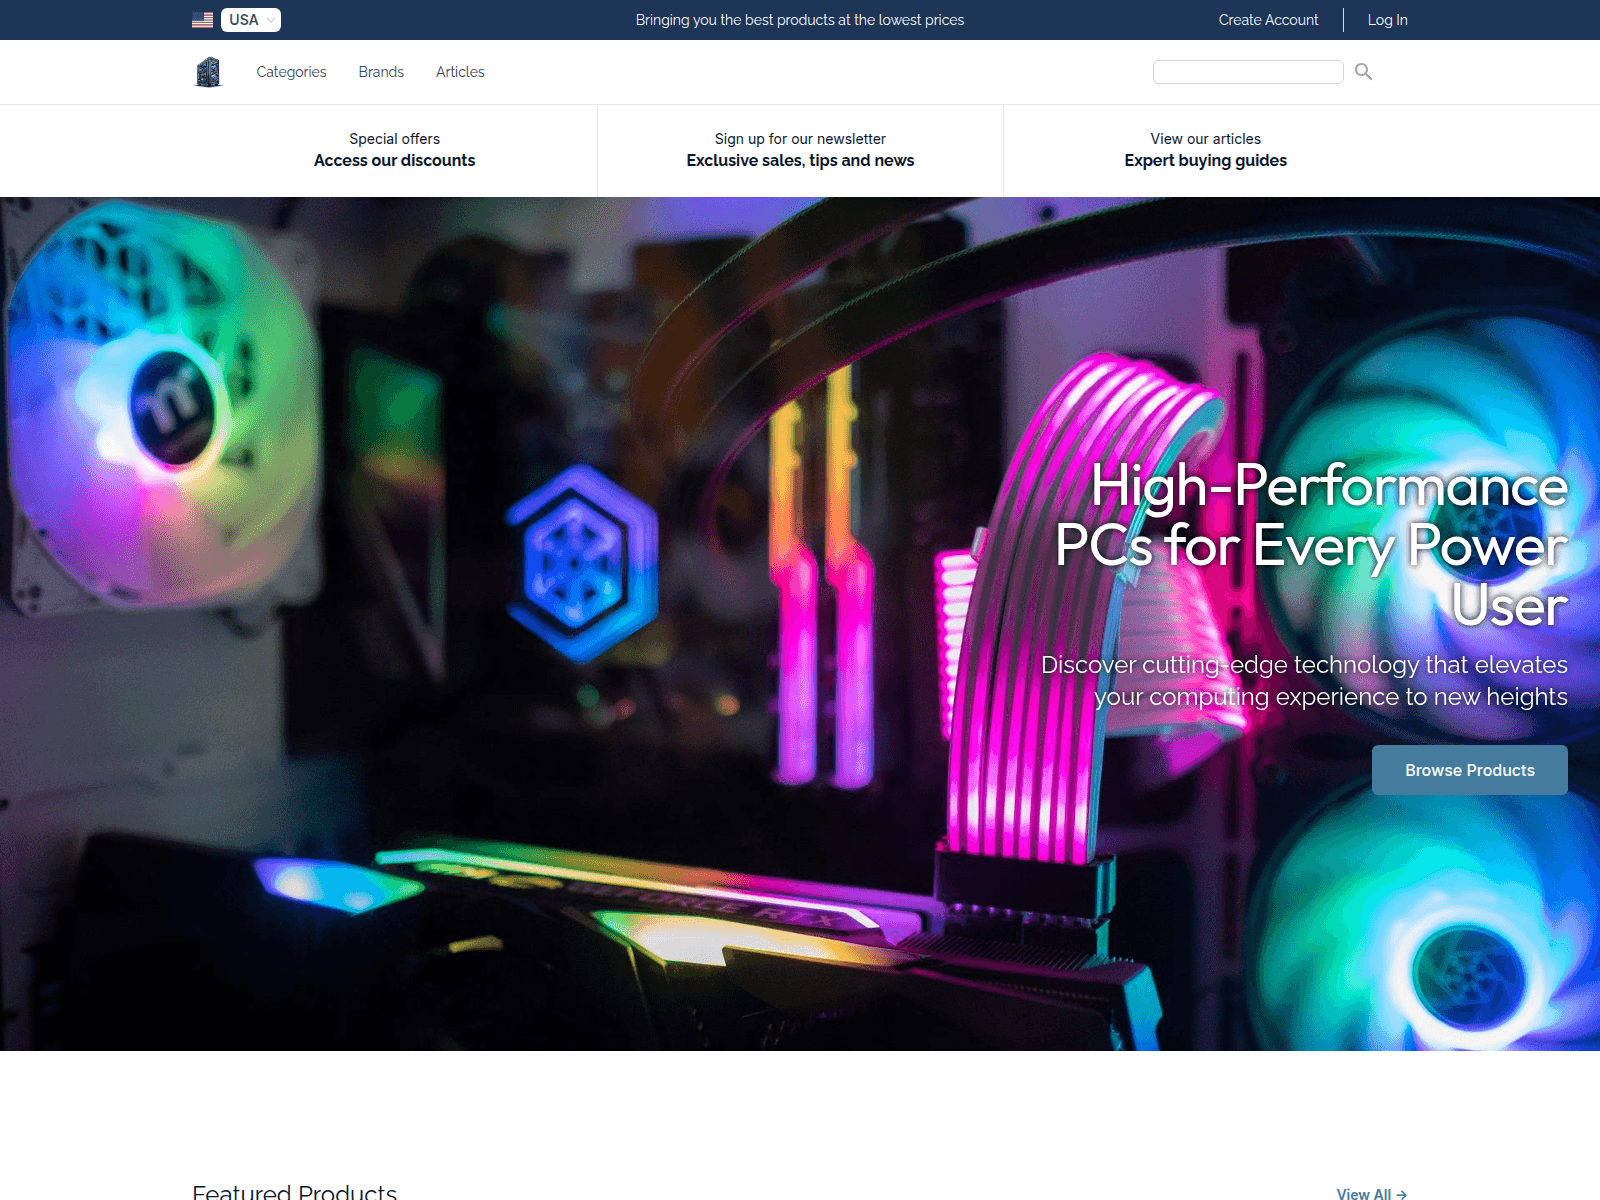Image resolution: width=1600 pixels, height=1200 pixels.
Task: Click the search magnifier icon
Action: 1363,71
